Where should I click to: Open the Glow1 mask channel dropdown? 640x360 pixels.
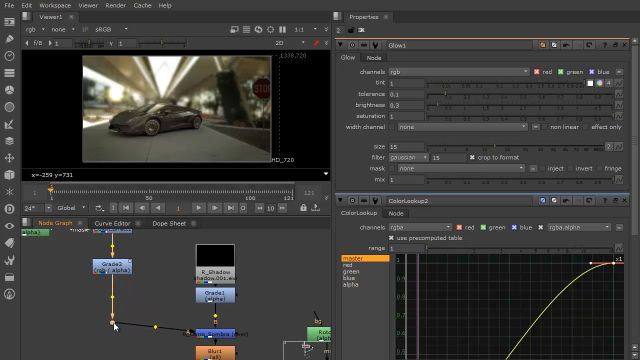pyautogui.click(x=462, y=169)
